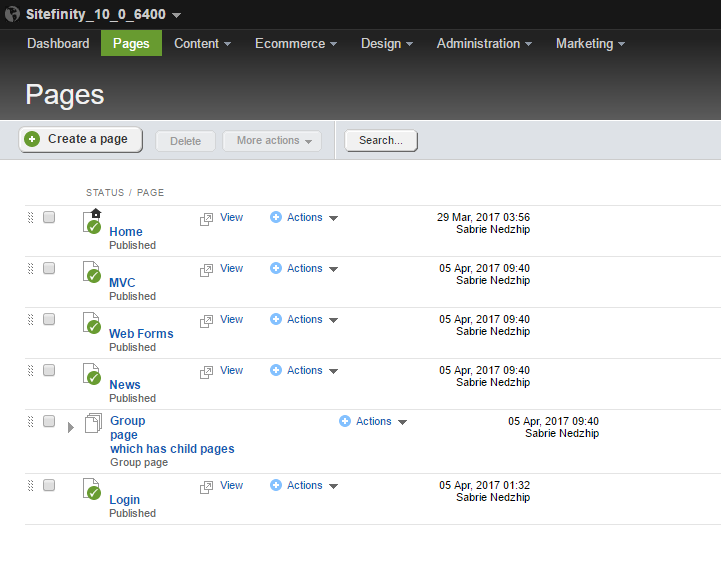Expand the Group page child pages

(71, 427)
